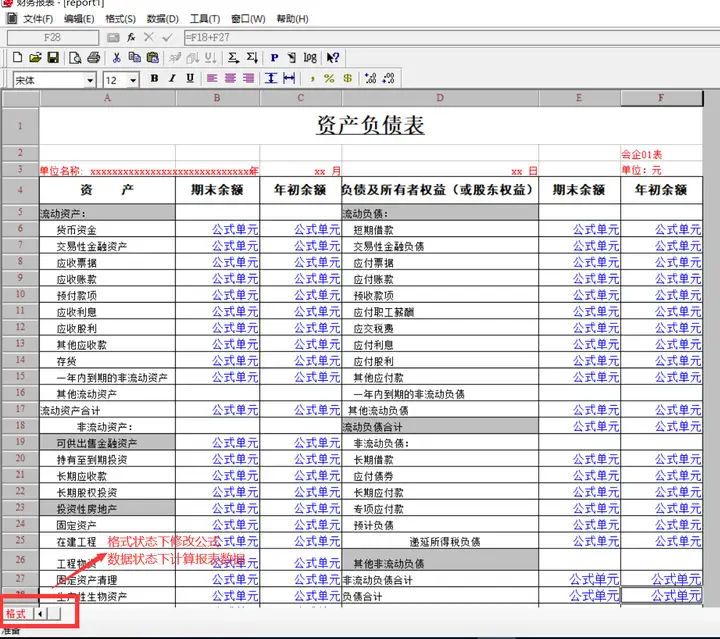Toggle underline formatting
The width and height of the screenshot is (720, 639).
[190, 78]
